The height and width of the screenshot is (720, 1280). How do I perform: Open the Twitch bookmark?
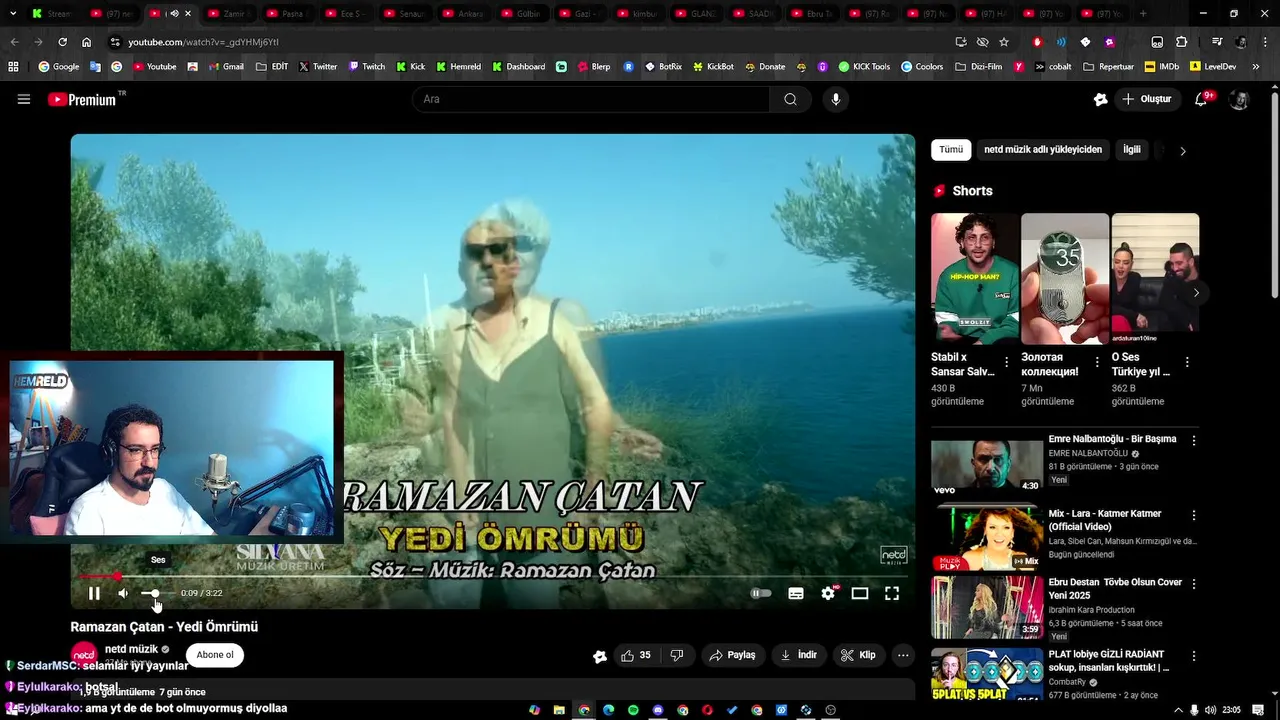tap(366, 67)
